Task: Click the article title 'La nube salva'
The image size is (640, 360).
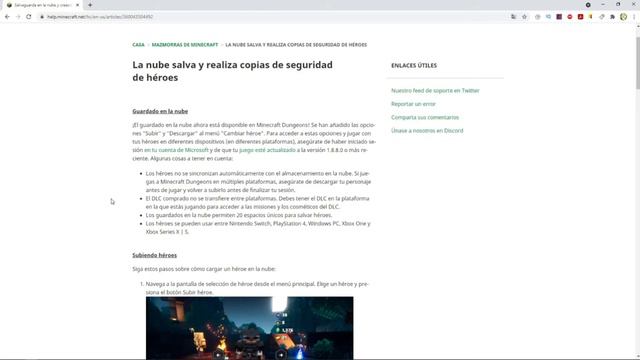Action: coord(232,71)
